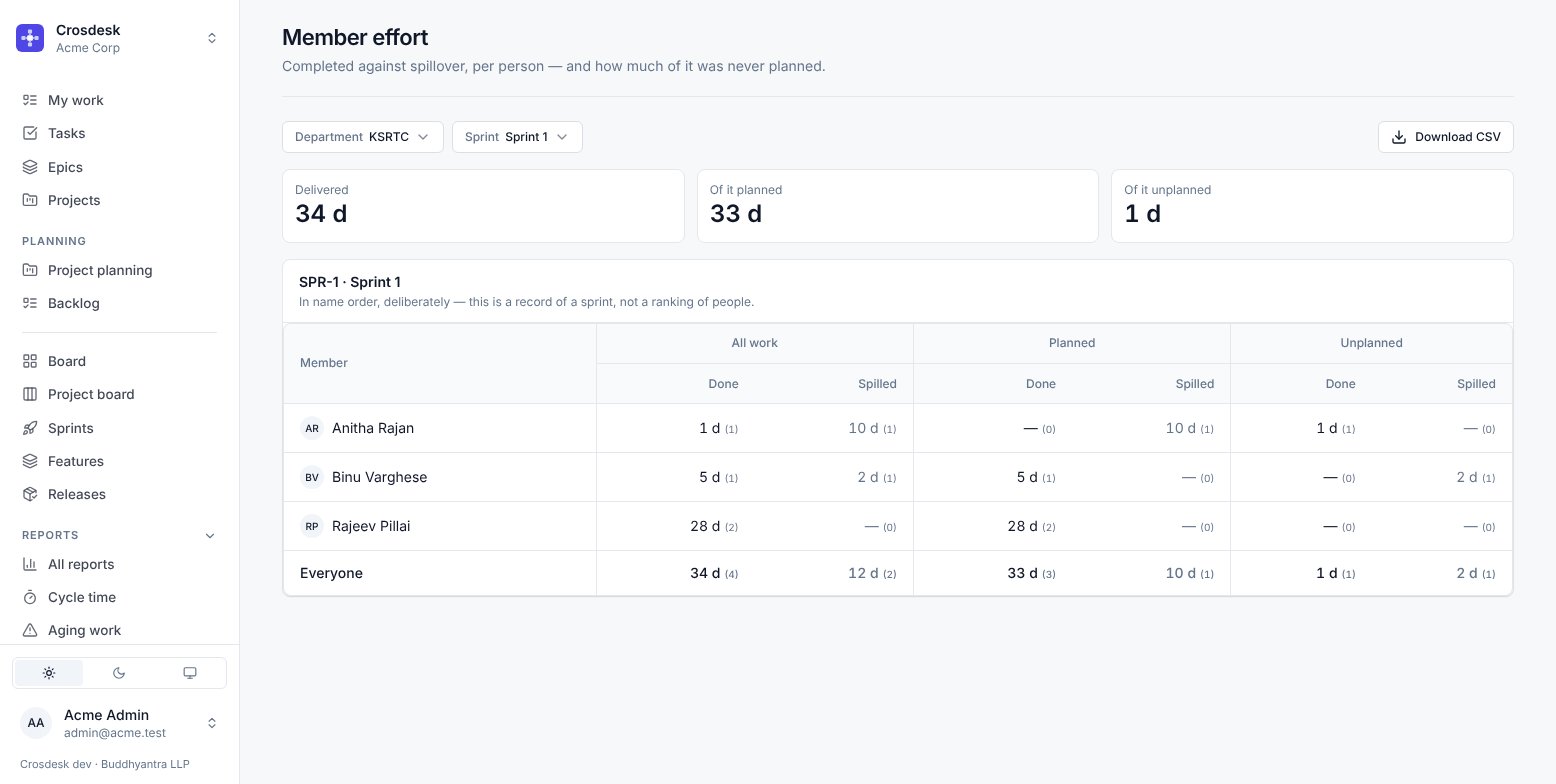Switch to dark theme moon toggle
The height and width of the screenshot is (784, 1556).
point(119,673)
